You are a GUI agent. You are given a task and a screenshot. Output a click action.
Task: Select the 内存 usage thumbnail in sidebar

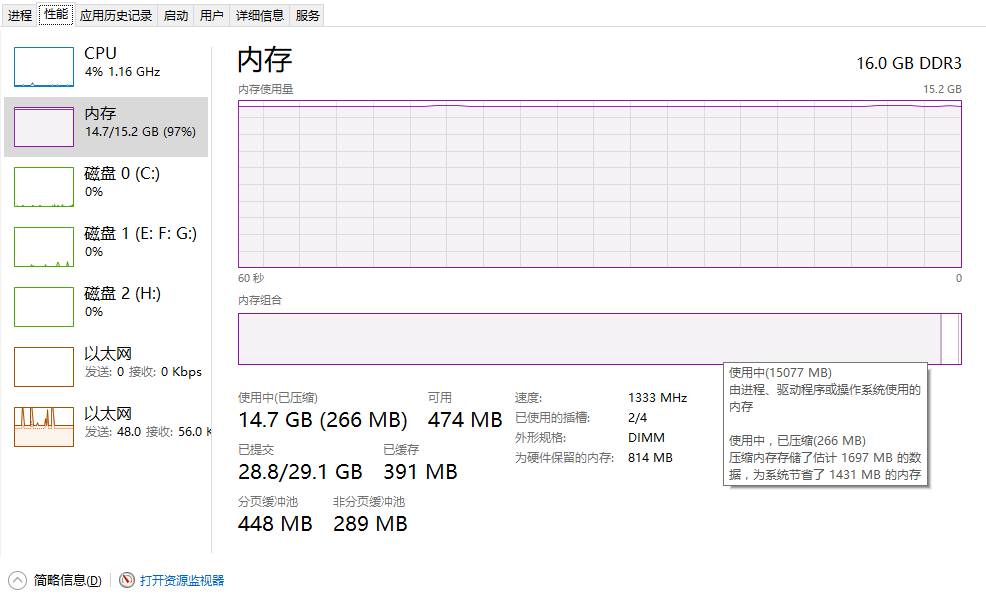[44, 127]
